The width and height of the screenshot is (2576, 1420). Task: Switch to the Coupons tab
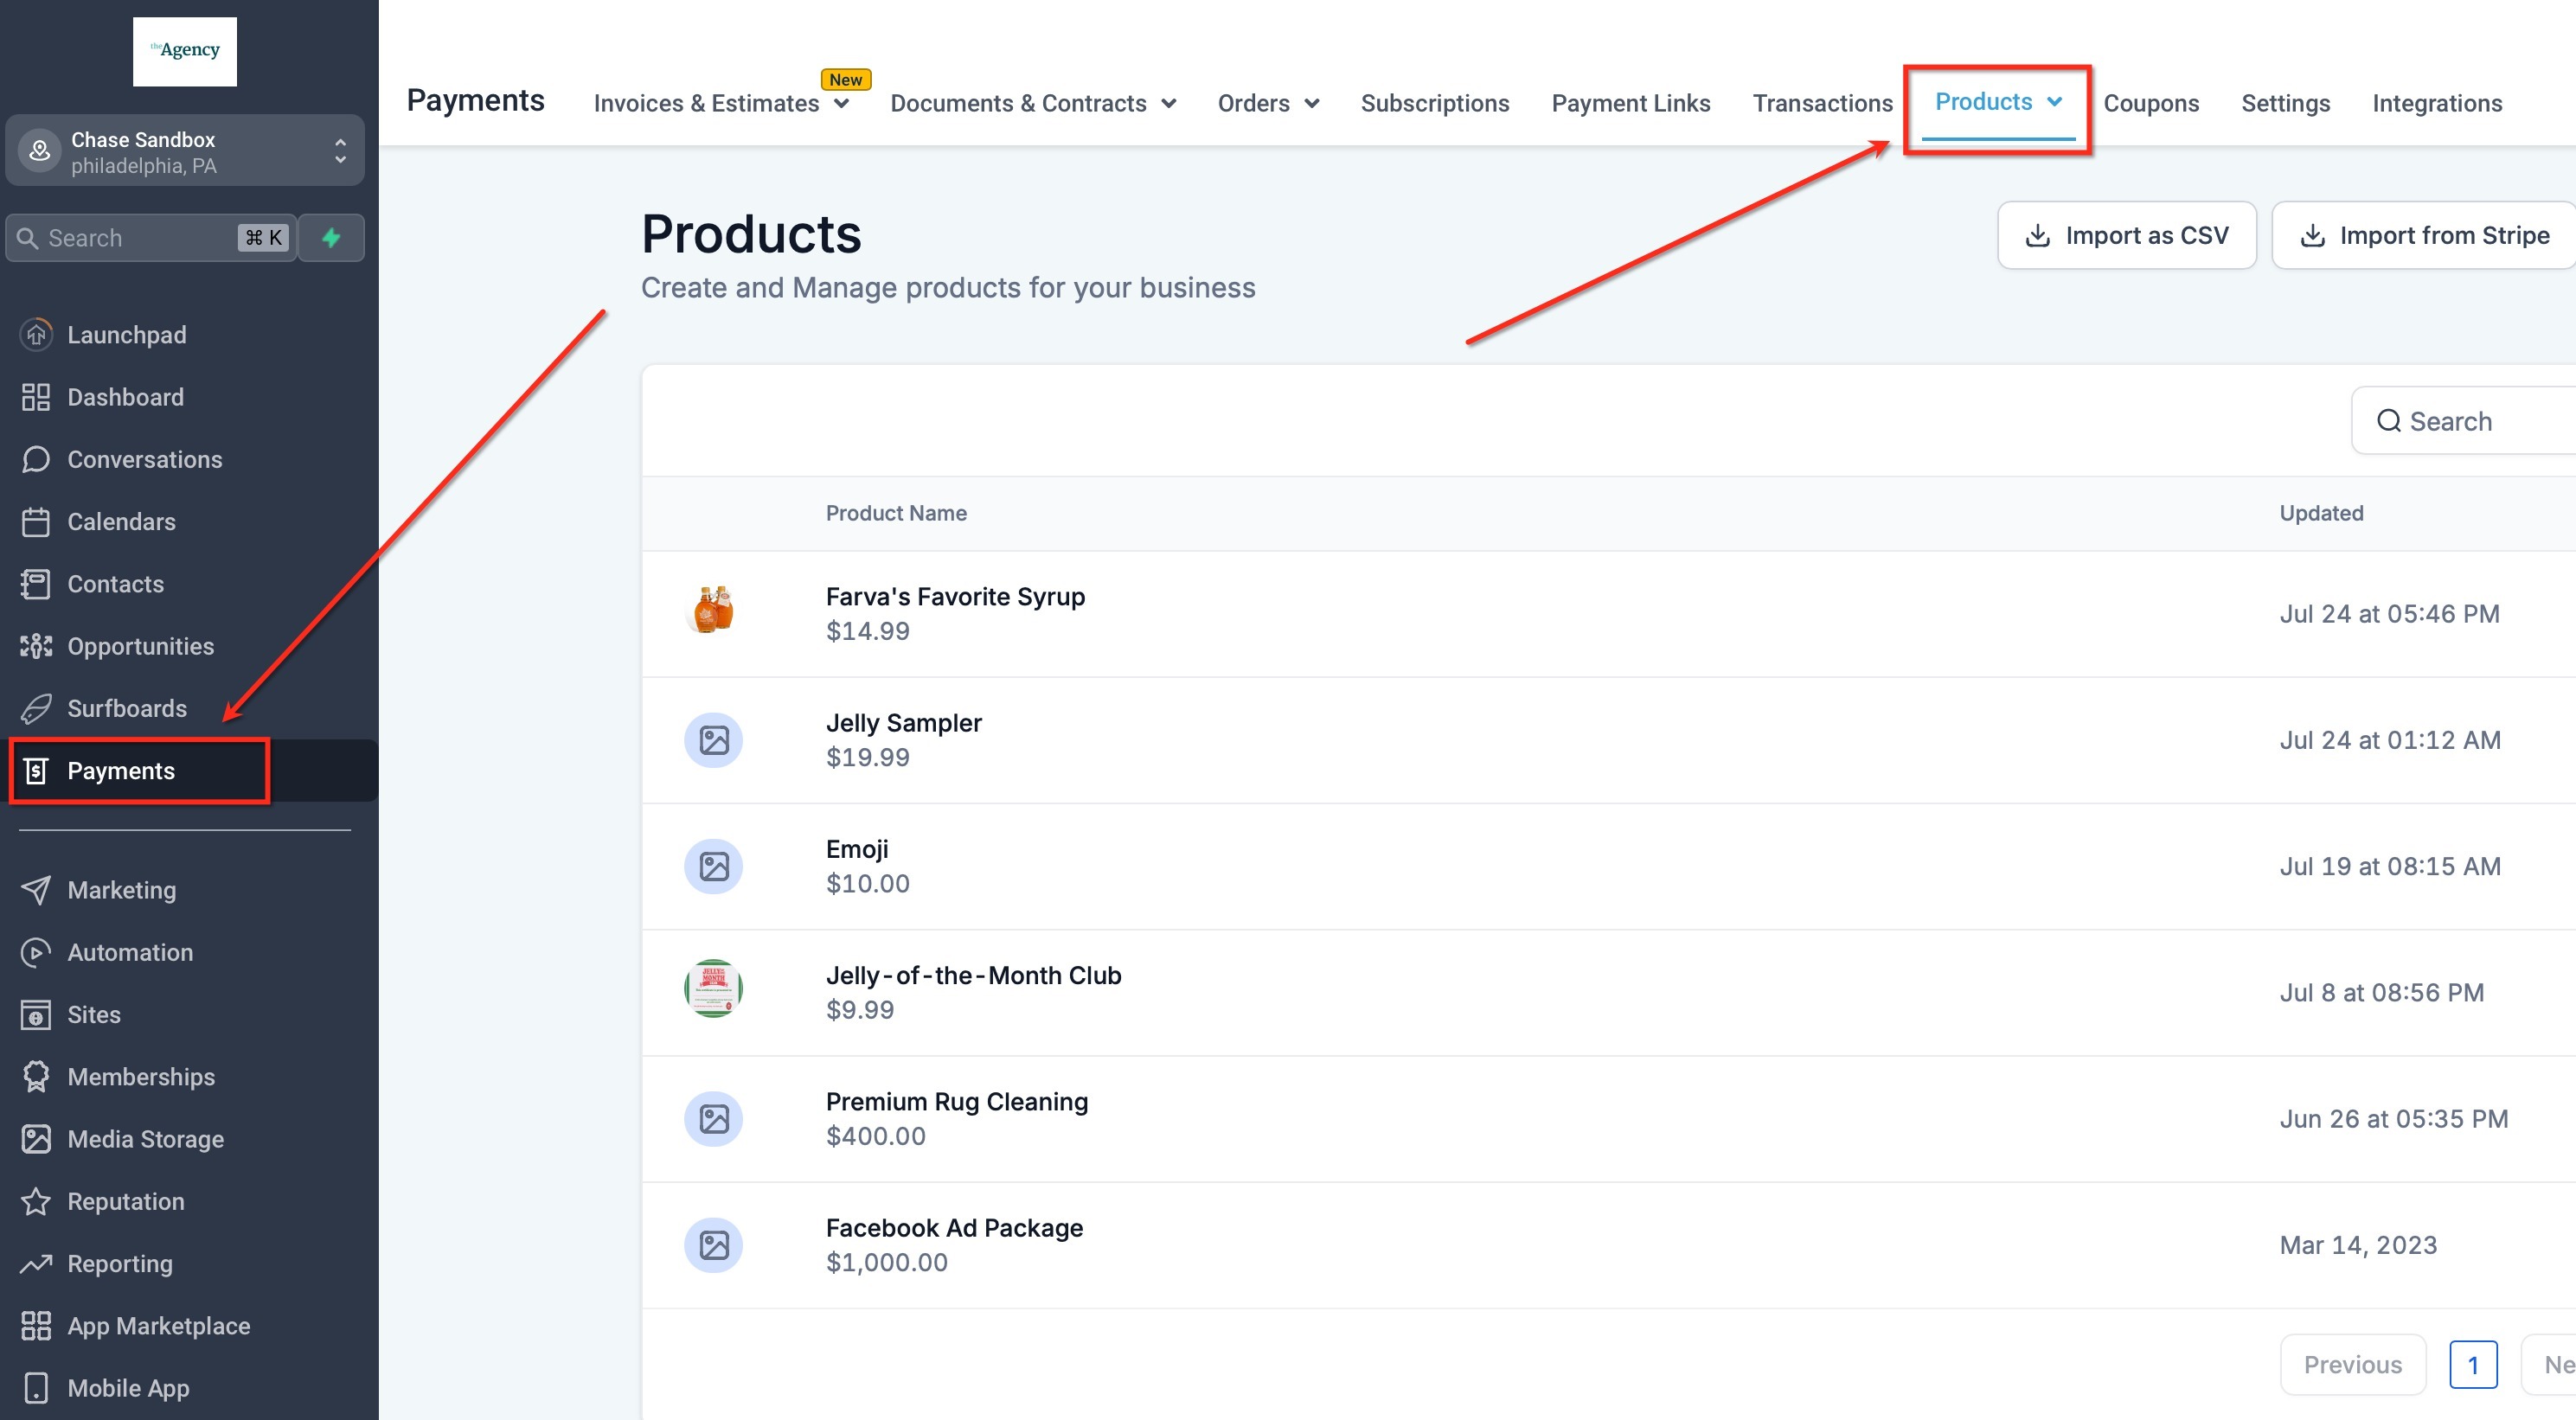point(2150,103)
